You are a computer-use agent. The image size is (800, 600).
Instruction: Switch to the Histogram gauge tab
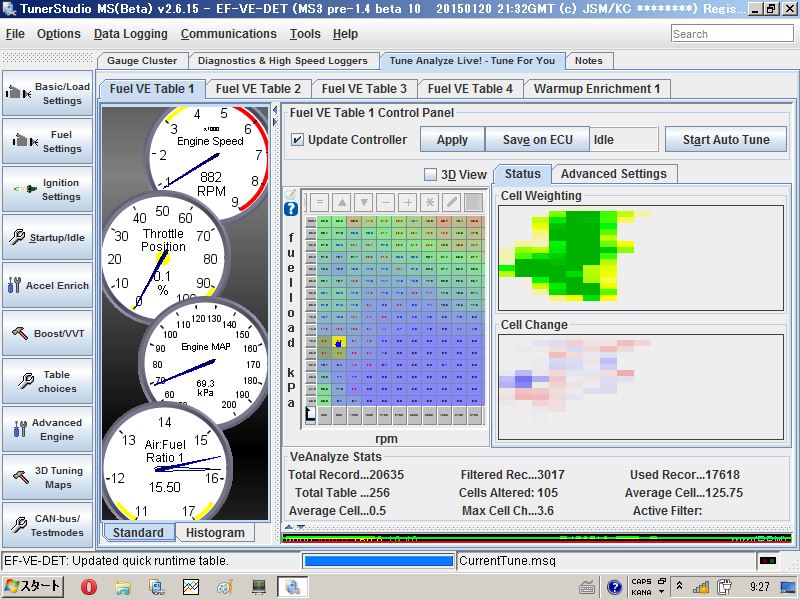[215, 533]
